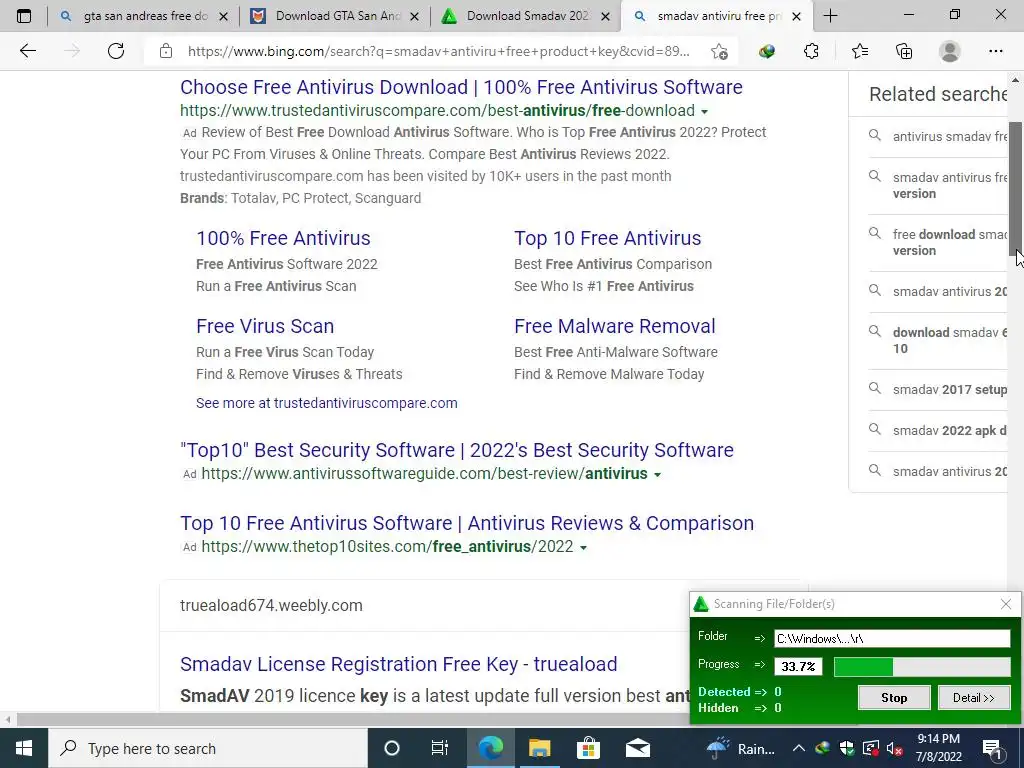Image resolution: width=1024 pixels, height=768 pixels.
Task: Close the gta san andreas tab
Action: pos(223,16)
